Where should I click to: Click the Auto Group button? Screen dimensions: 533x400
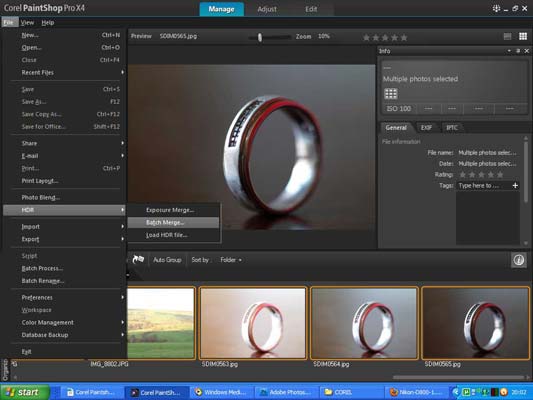[x=167, y=260]
